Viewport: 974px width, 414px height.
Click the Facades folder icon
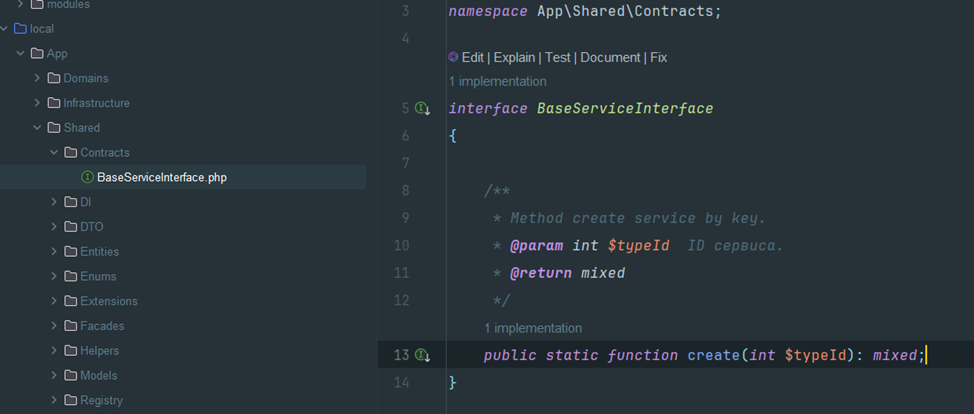tap(71, 326)
